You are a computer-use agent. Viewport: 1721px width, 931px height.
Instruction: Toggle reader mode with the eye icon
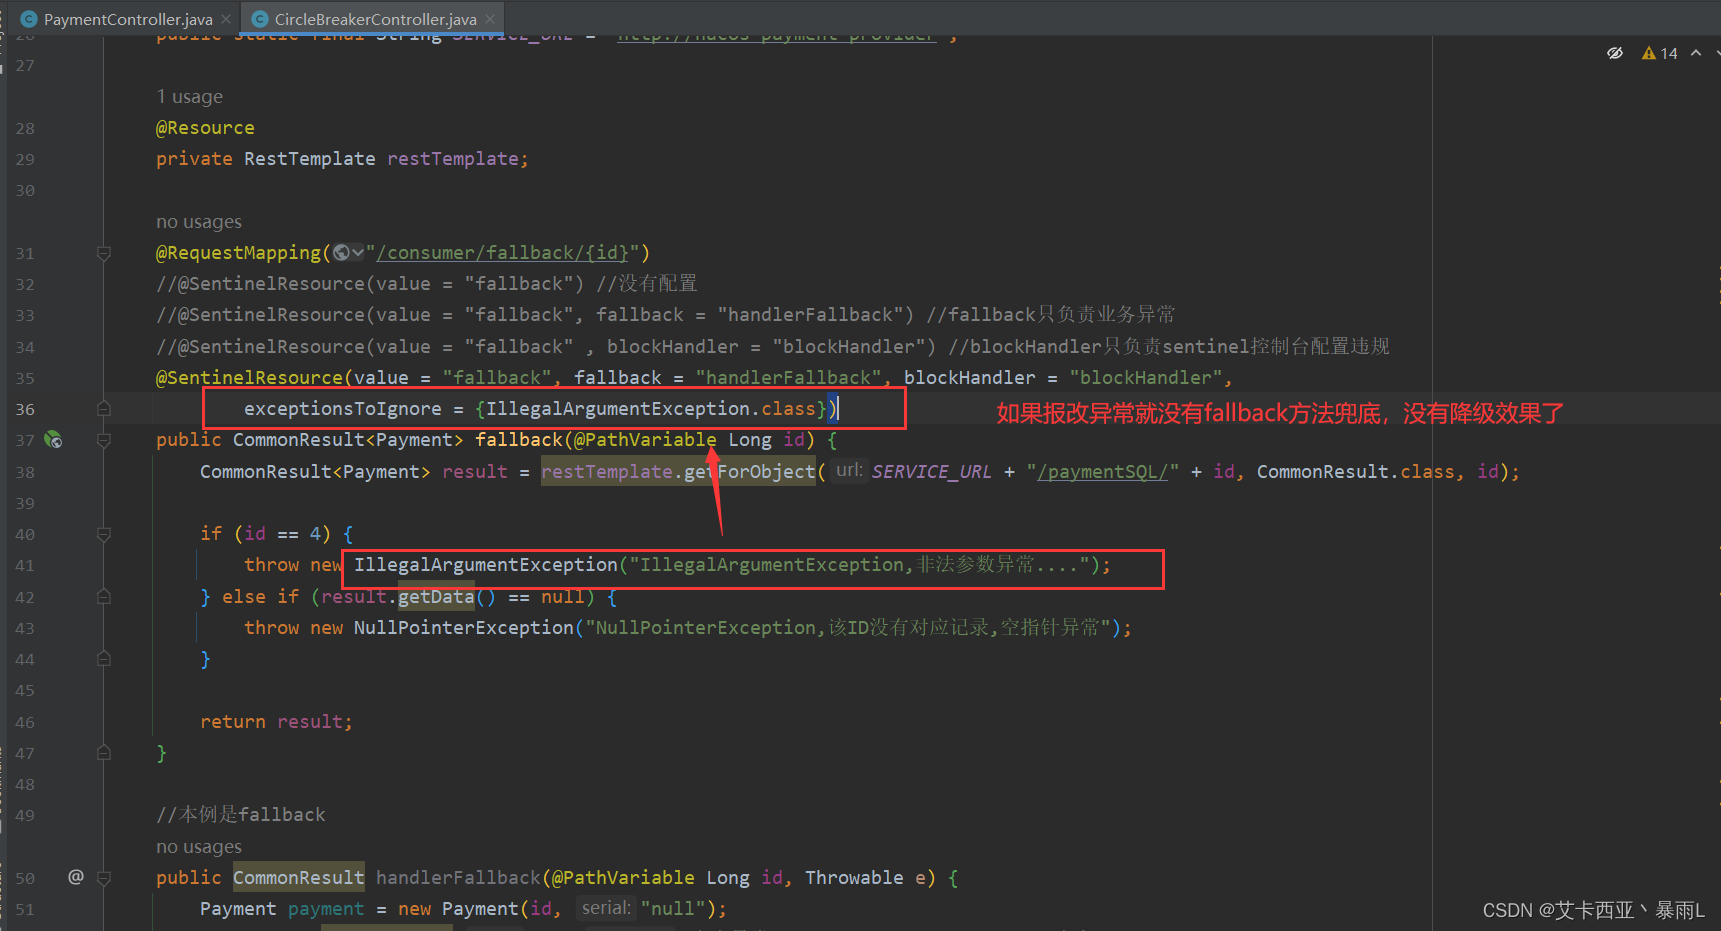1615,53
